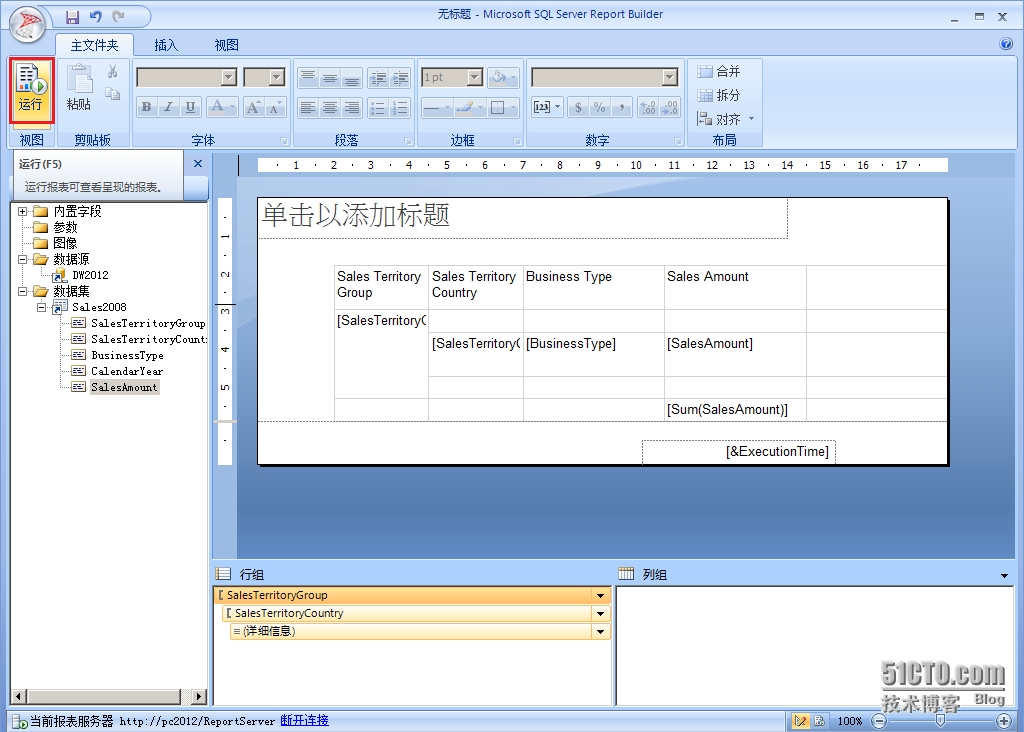Click the numbered list icon
The image size is (1024, 732).
click(x=400, y=107)
